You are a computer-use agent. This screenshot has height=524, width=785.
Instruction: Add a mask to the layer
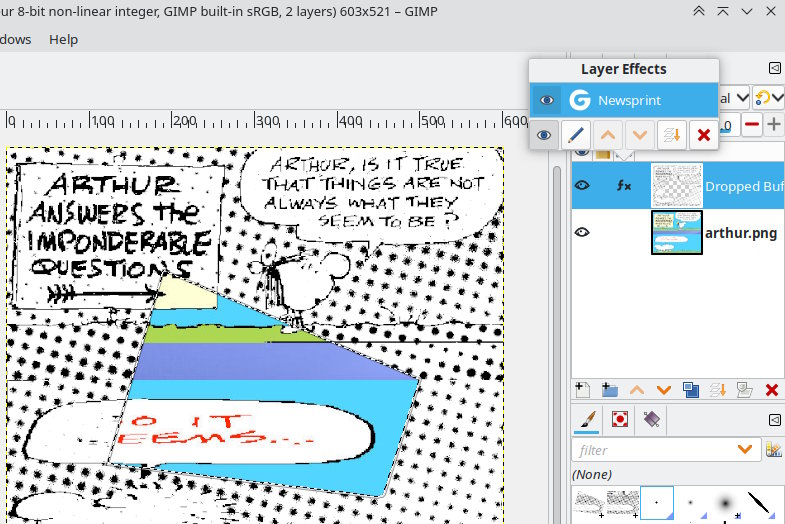745,390
